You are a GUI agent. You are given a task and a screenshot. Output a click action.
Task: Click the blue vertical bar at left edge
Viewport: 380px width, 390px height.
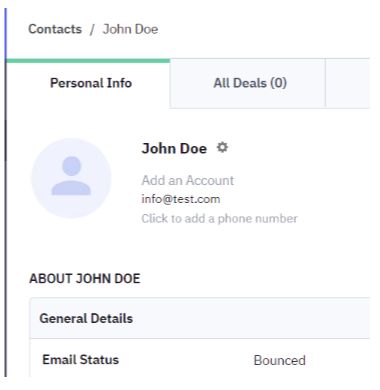point(6,33)
